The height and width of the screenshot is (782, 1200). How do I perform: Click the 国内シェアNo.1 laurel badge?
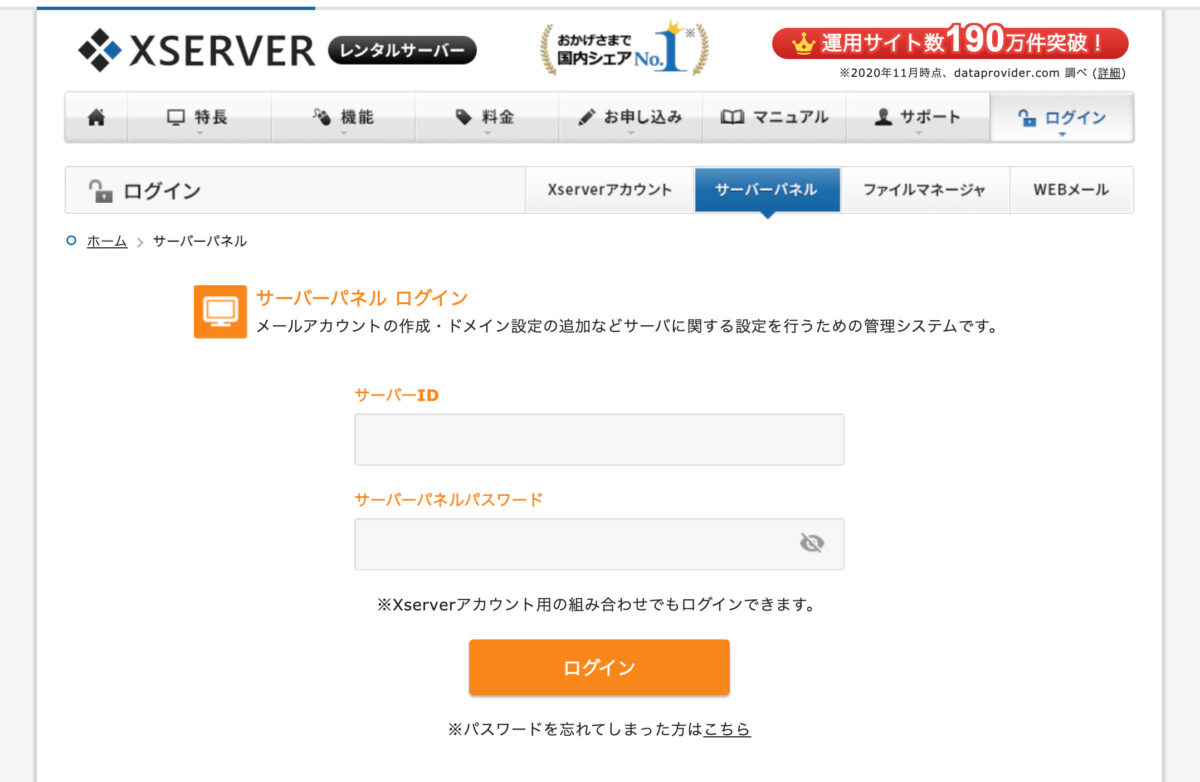[625, 48]
